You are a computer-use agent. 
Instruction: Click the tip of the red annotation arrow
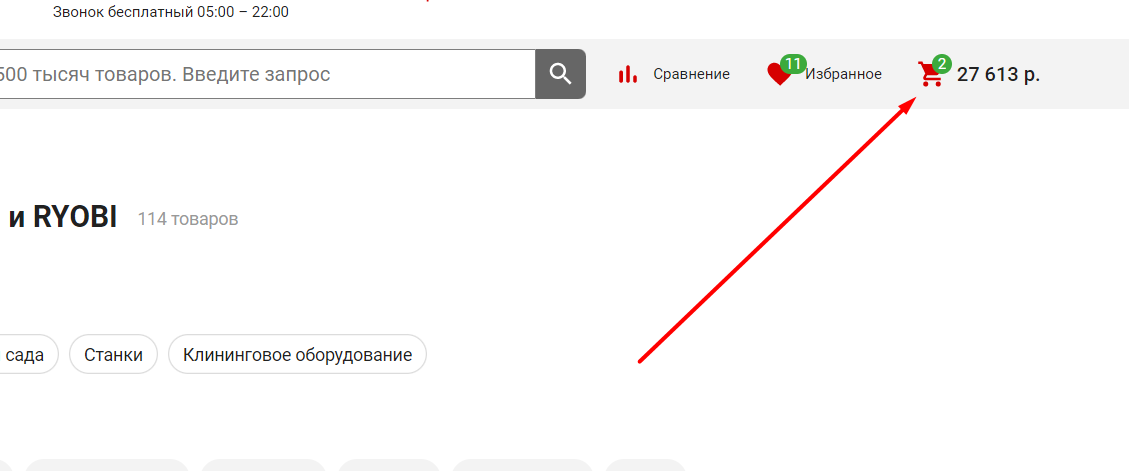tap(914, 100)
